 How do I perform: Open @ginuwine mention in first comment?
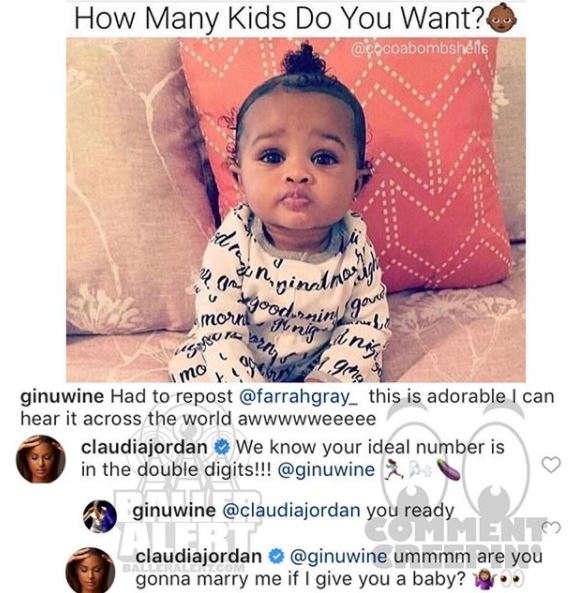pyautogui.click(x=326, y=470)
